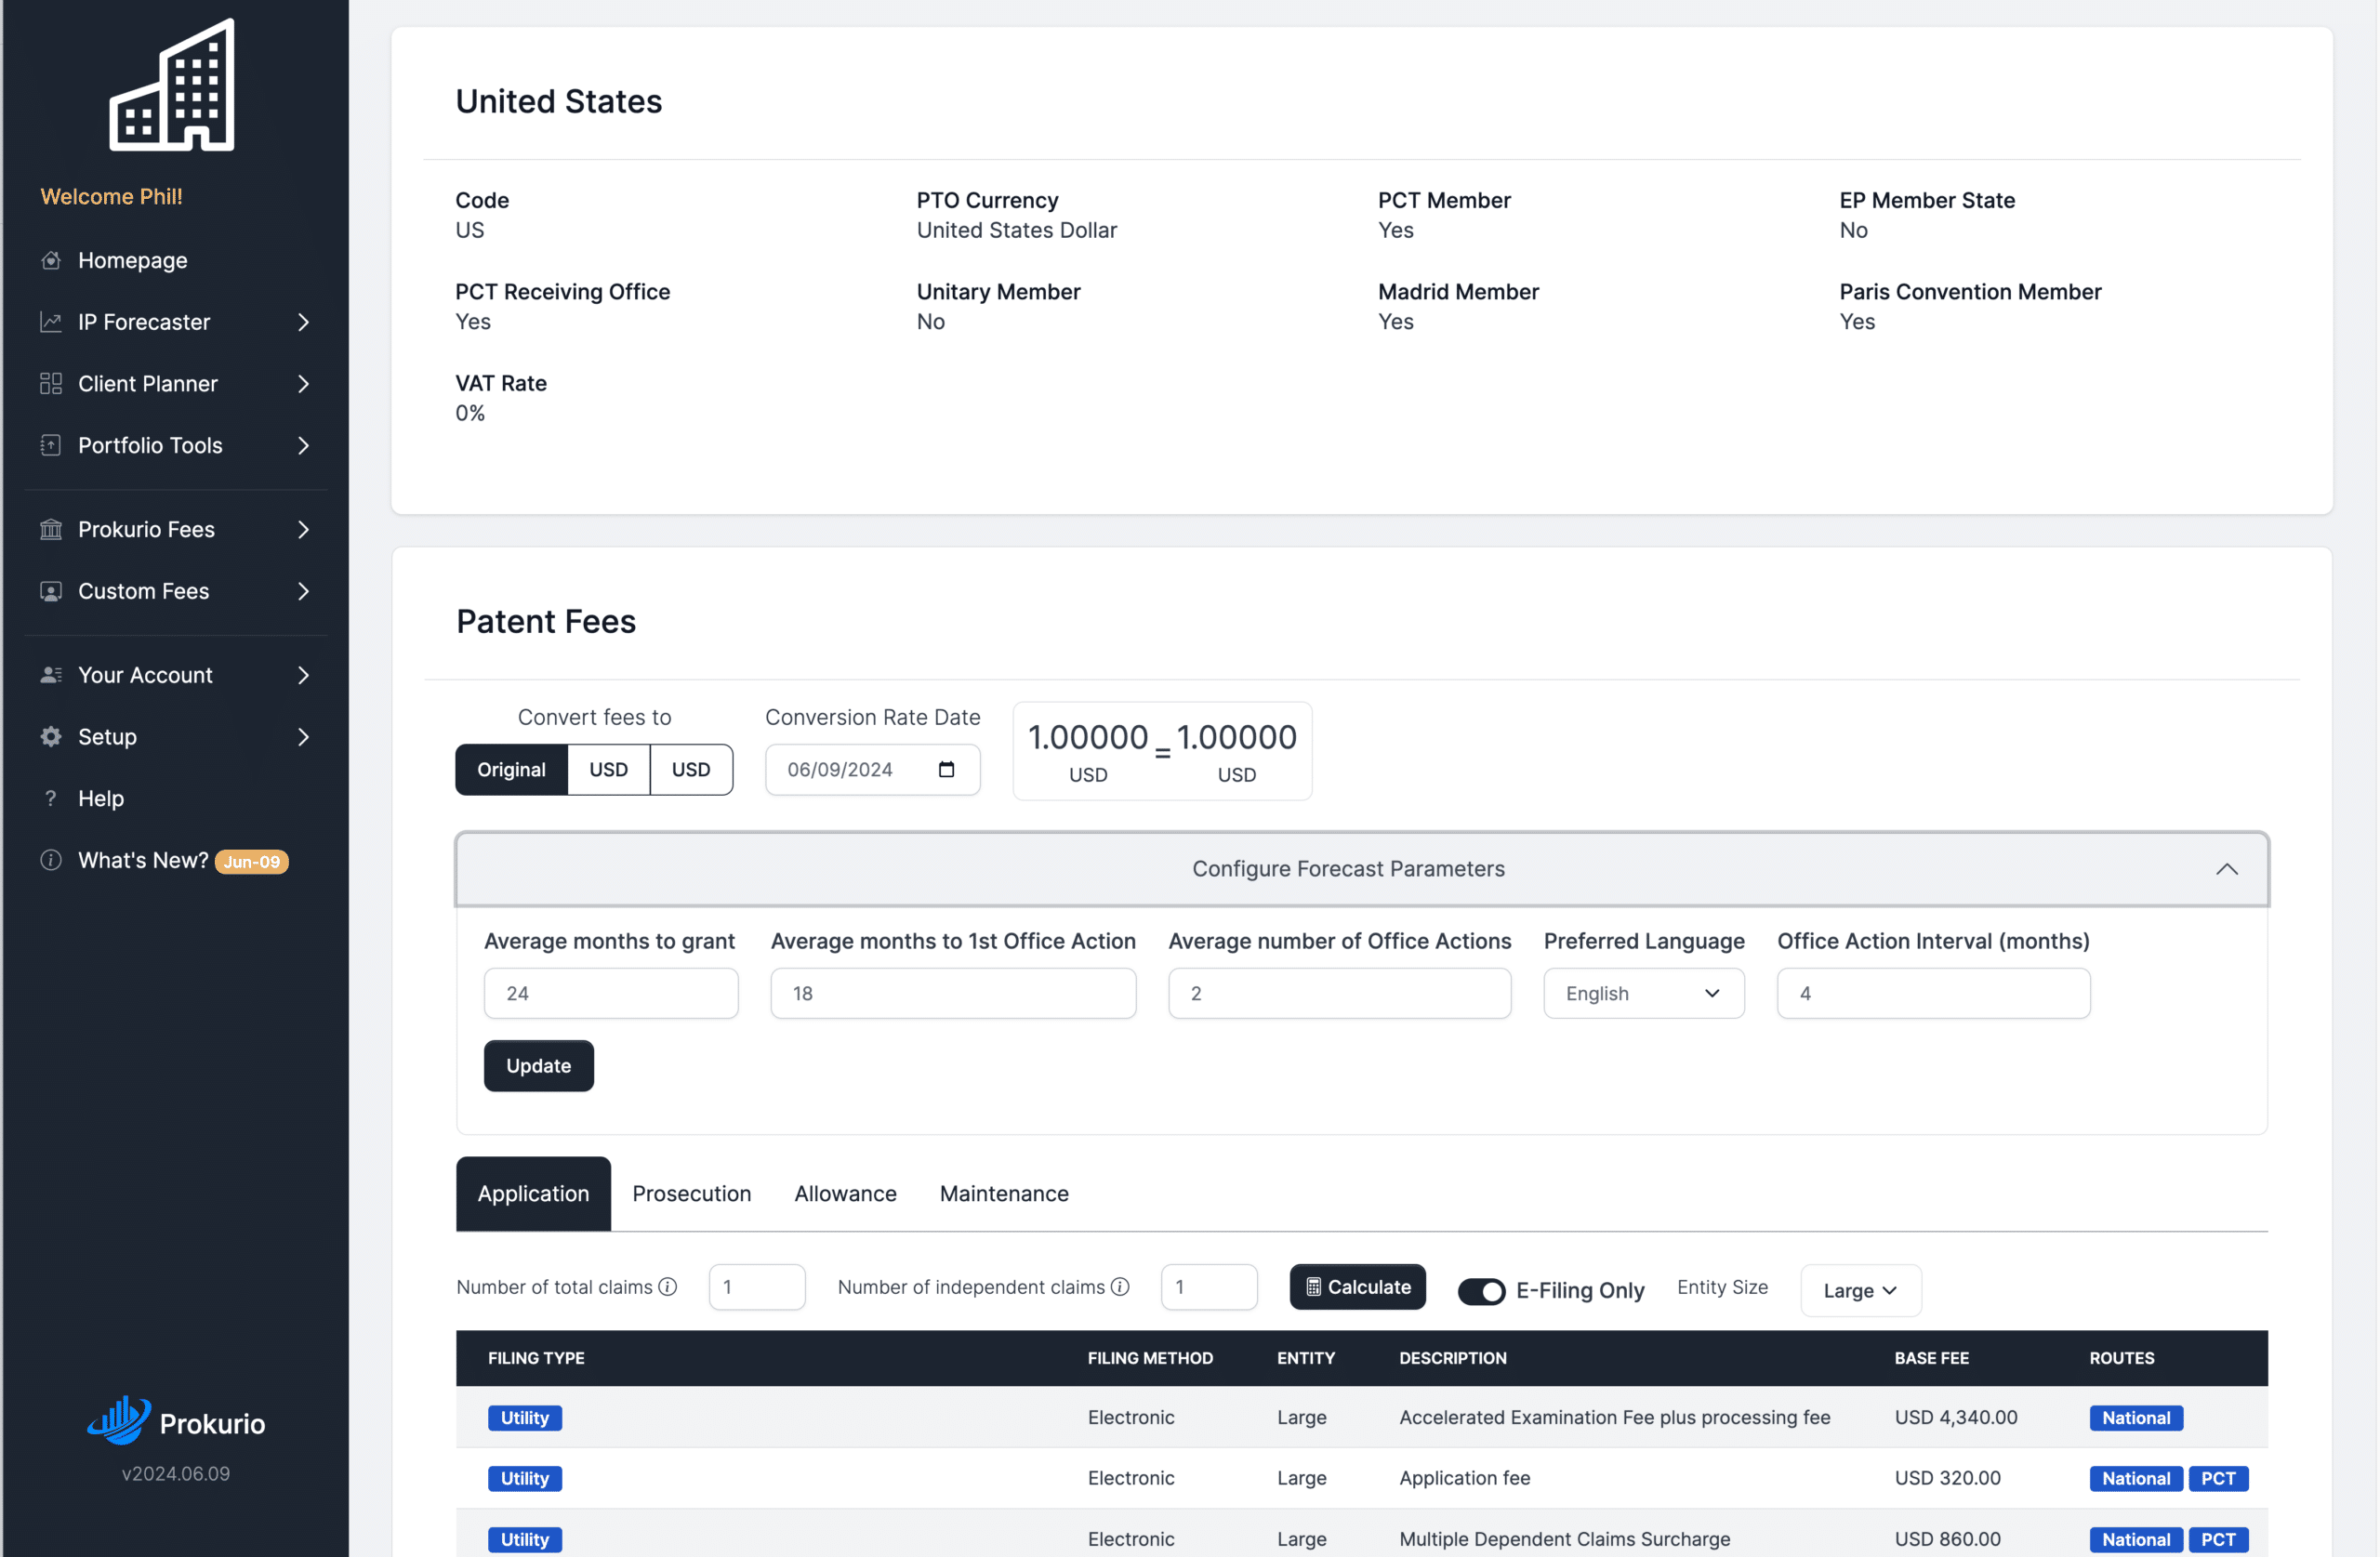
Task: Click the Average months to grant field
Action: tap(611, 993)
